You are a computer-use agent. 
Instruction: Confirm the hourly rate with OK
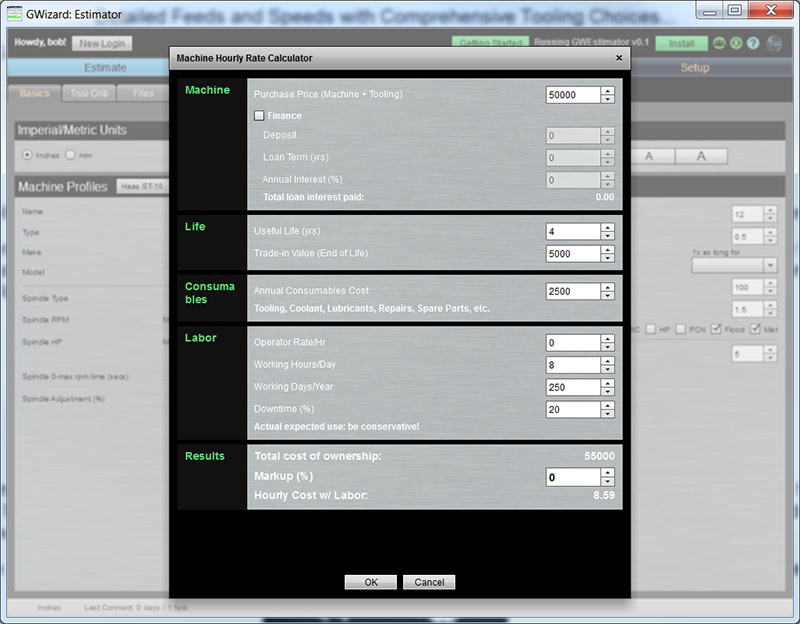(x=370, y=582)
